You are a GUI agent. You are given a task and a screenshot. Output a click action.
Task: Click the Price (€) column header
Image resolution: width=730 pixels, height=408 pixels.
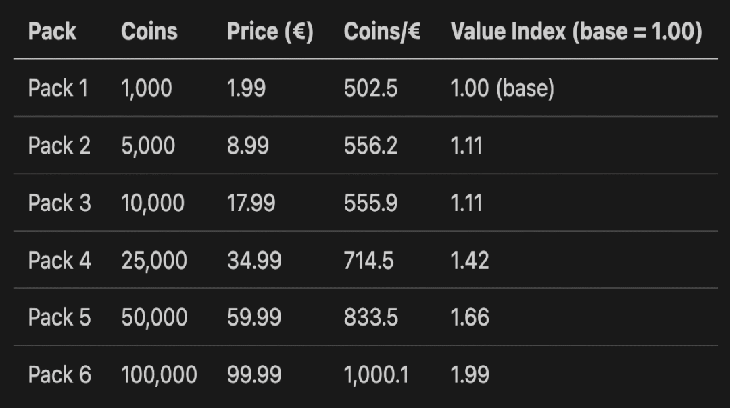pos(270,31)
